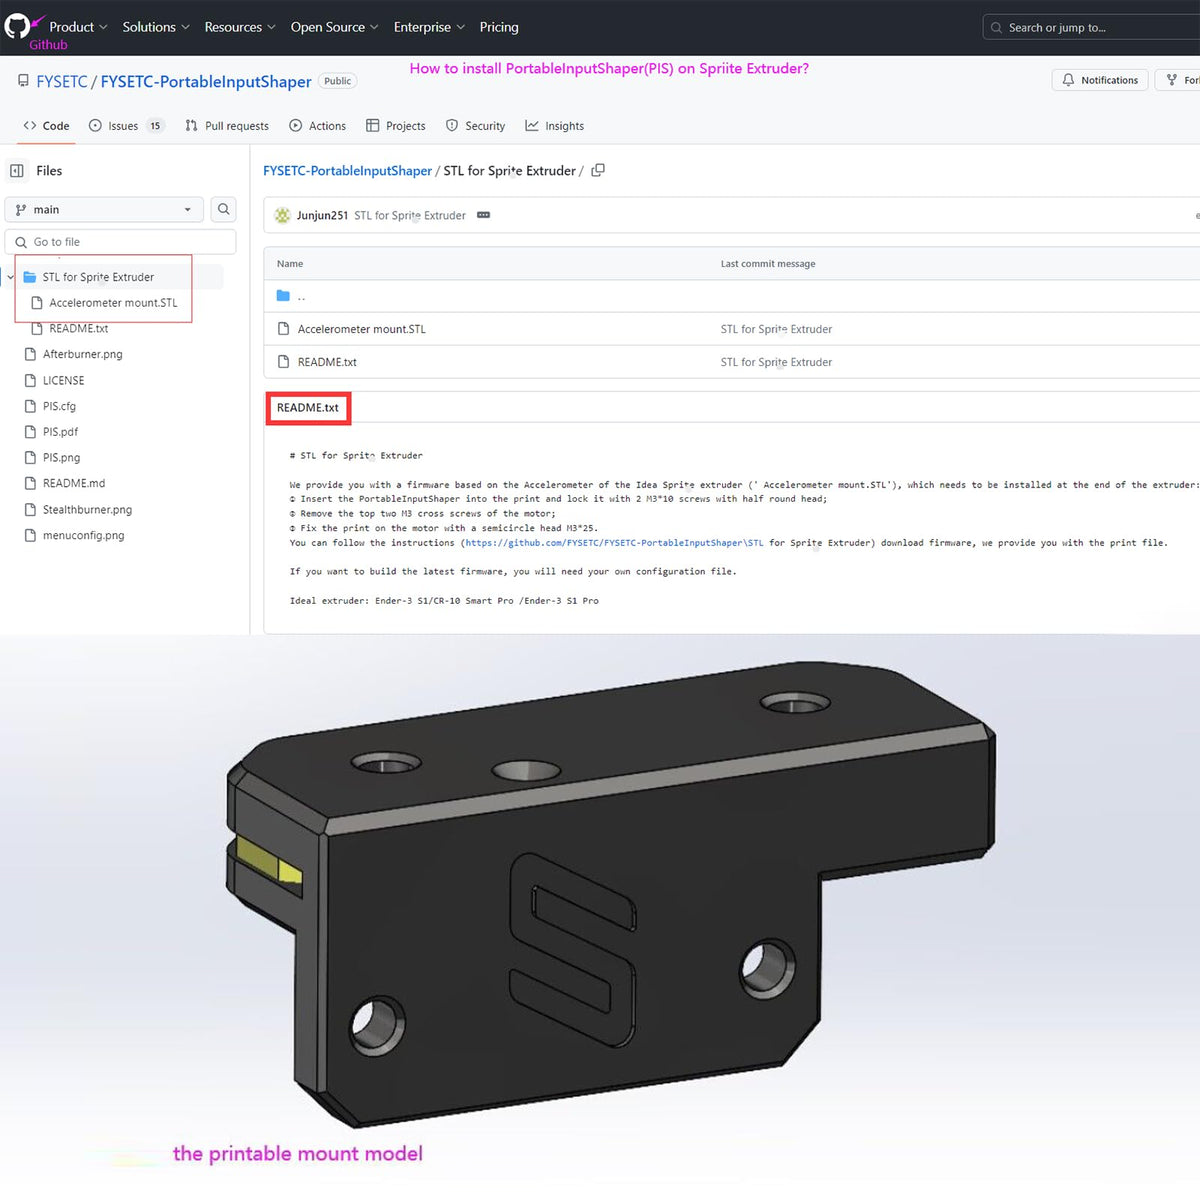Click the GitHub logo icon
This screenshot has height=1200, width=1200.
[17, 26]
